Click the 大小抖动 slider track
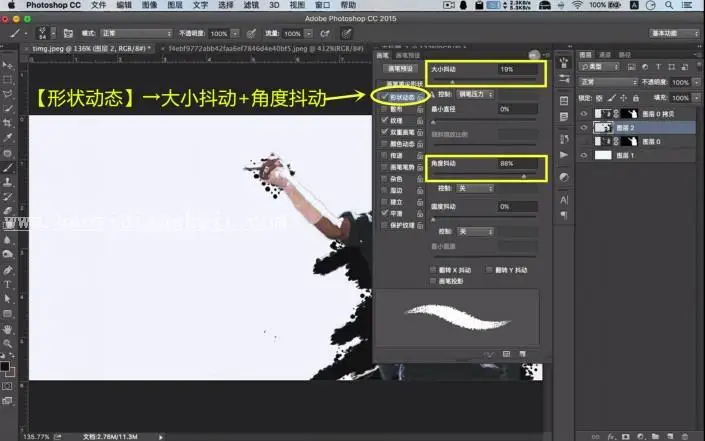The height and width of the screenshot is (441, 705). (x=484, y=81)
